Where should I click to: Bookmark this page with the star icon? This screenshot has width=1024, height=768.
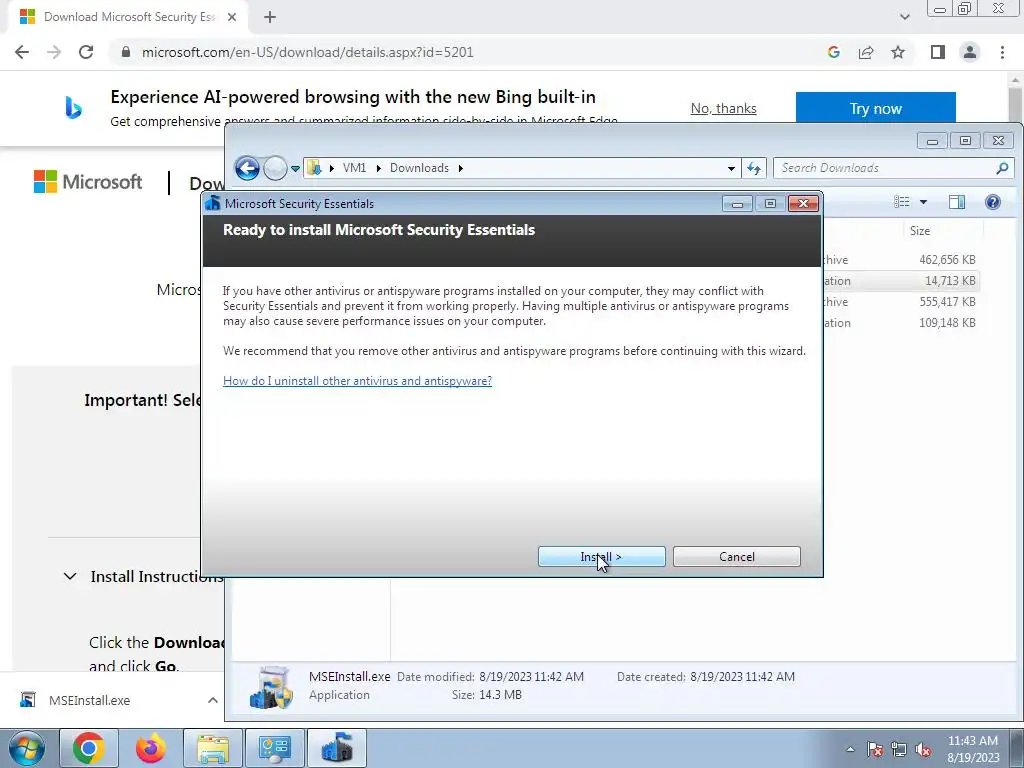click(x=898, y=52)
